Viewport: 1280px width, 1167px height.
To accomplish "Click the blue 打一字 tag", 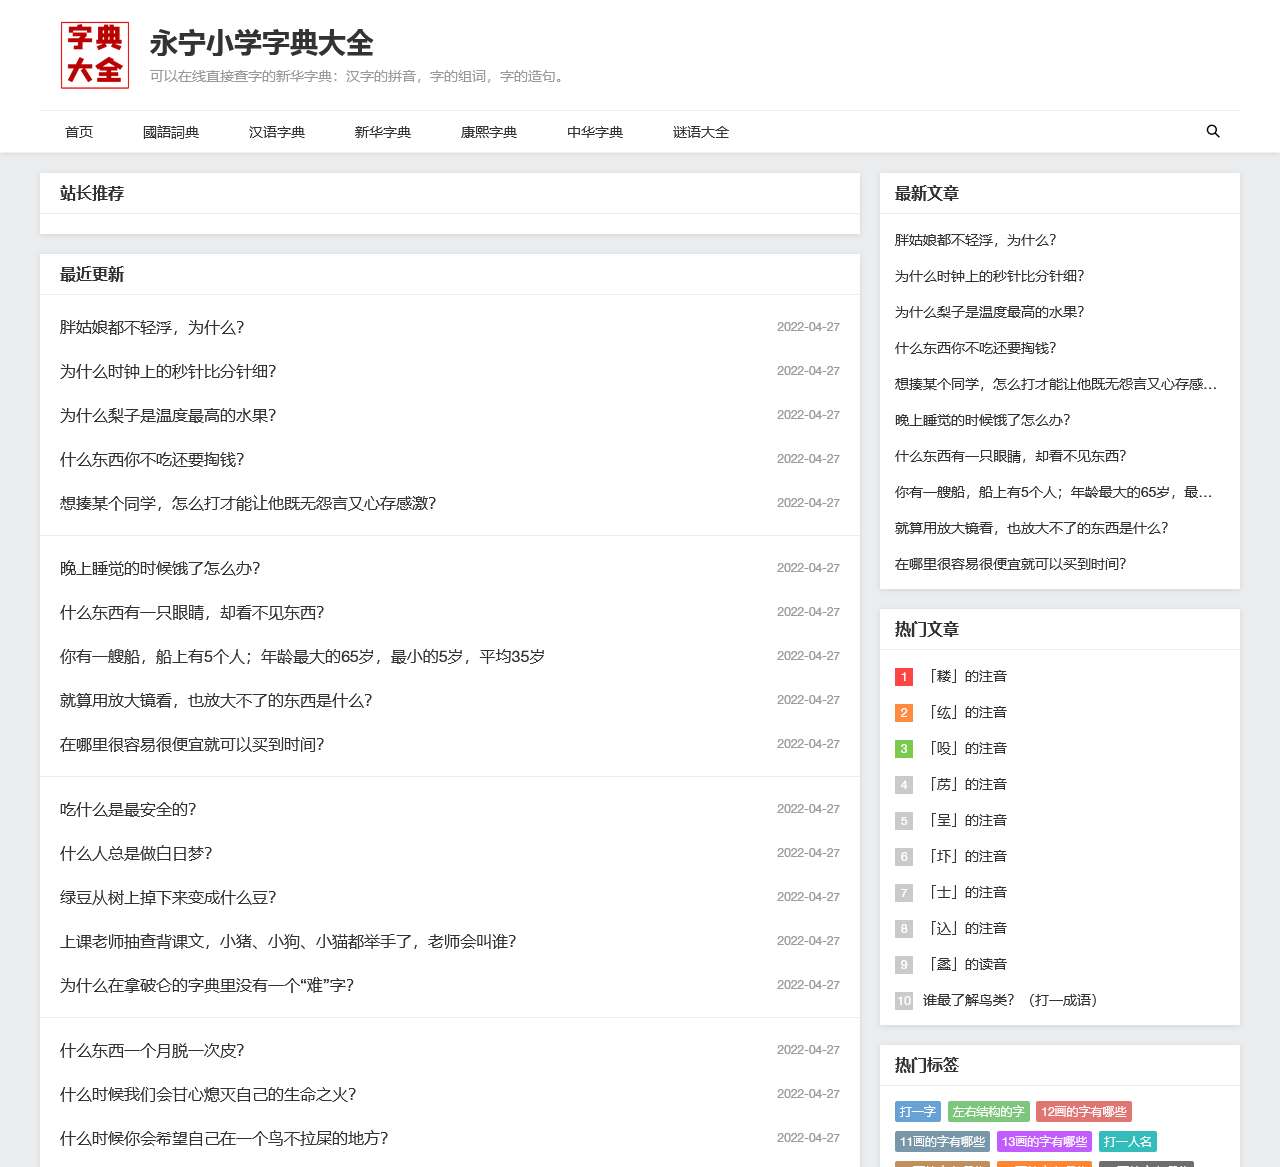I will pyautogui.click(x=917, y=1111).
